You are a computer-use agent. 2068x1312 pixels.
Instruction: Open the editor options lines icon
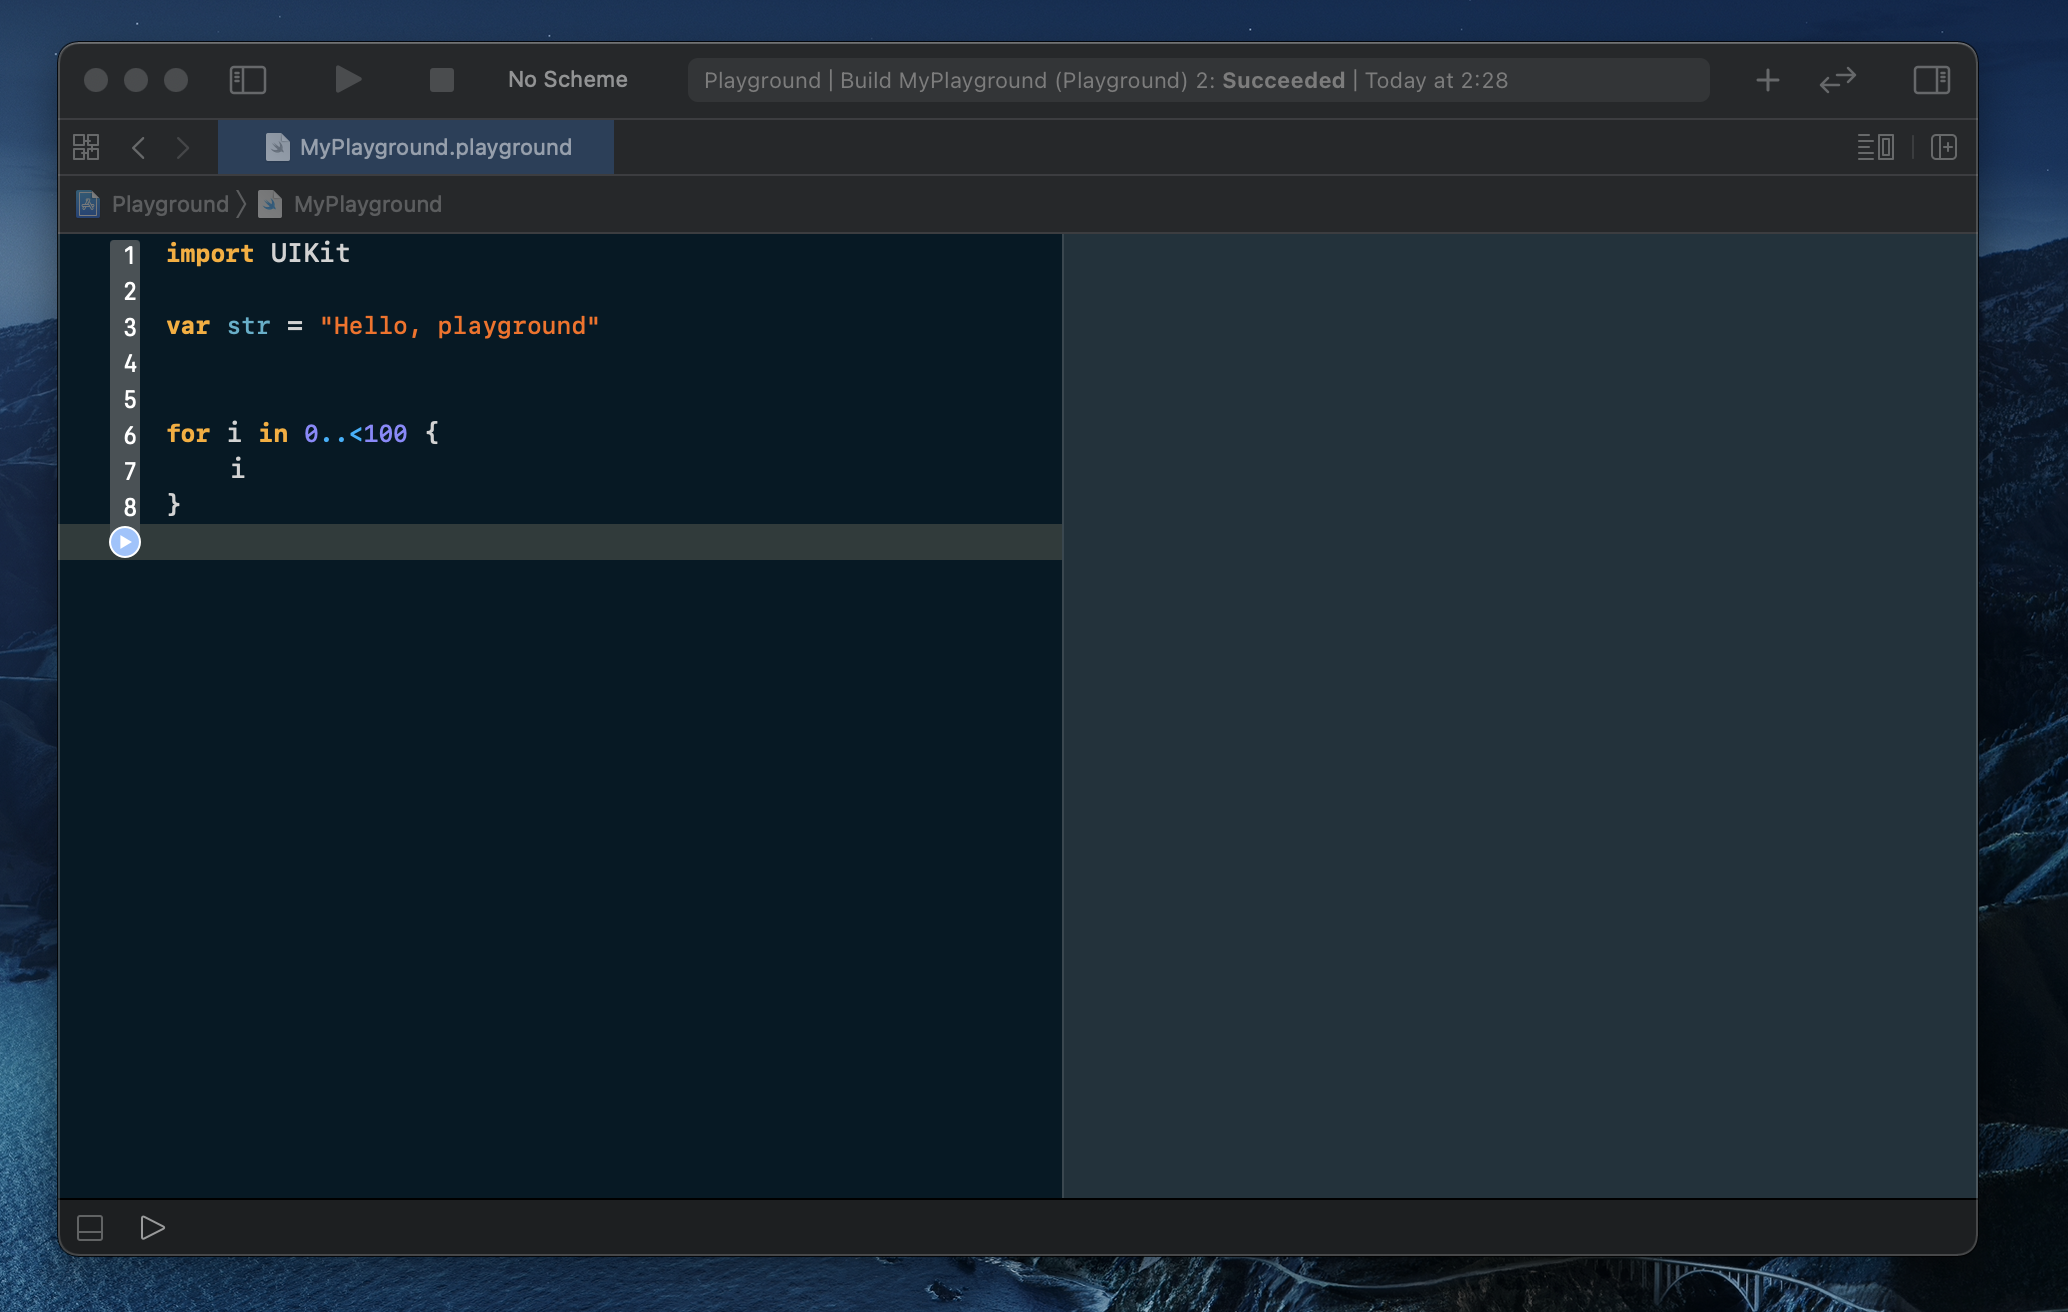coord(1875,148)
